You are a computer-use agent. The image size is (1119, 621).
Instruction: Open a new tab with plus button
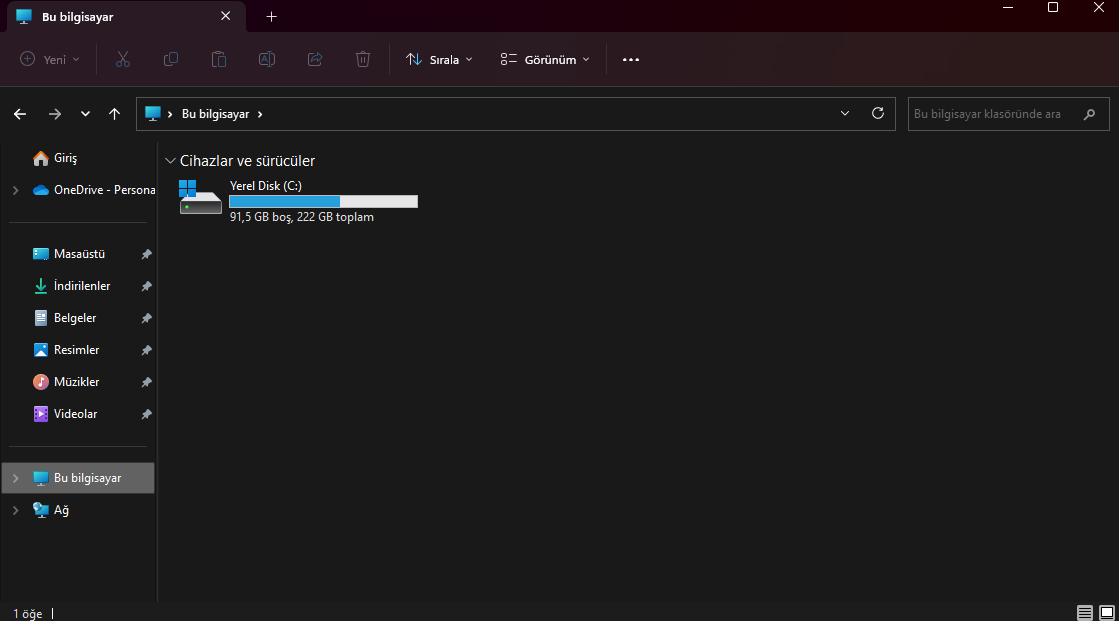[271, 16]
